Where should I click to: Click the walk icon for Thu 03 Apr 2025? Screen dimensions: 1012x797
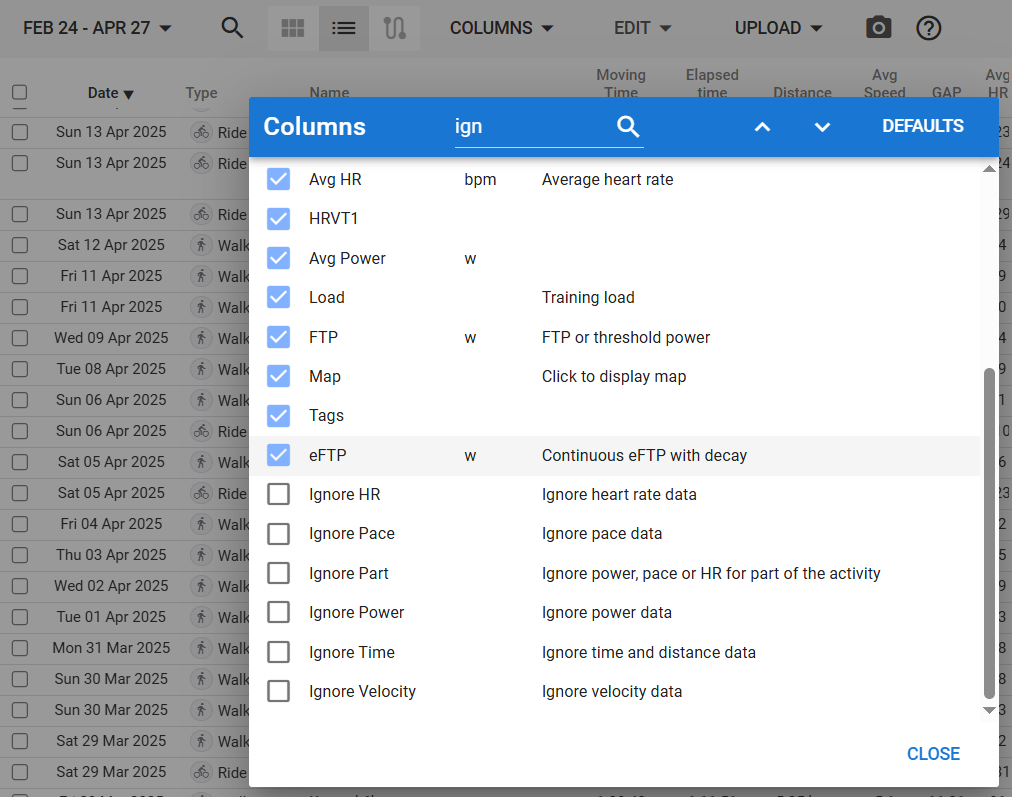(201, 555)
